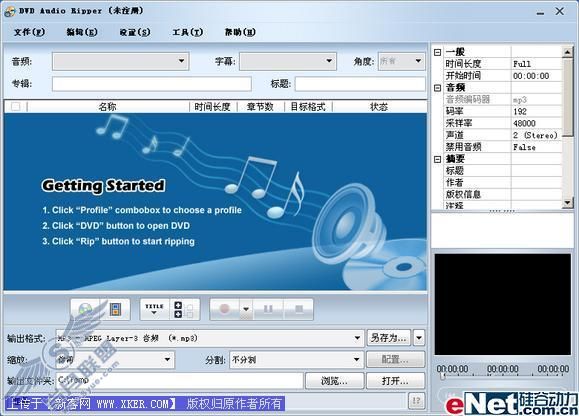Collapse the 一般 general property group

[438, 52]
